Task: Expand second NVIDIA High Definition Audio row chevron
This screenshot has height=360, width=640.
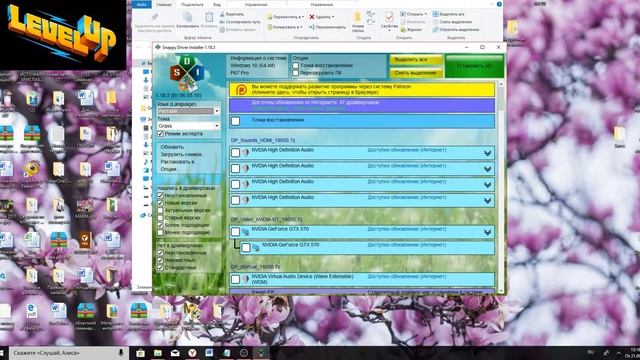Action: click(487, 169)
